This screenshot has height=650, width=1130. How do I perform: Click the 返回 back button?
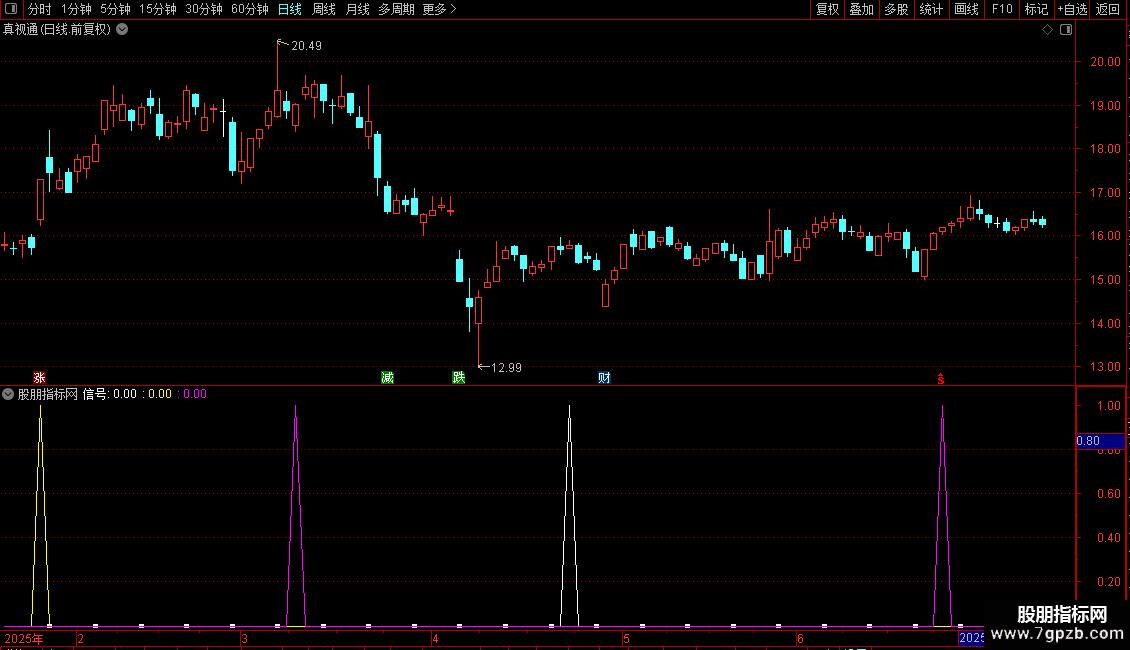click(1108, 9)
